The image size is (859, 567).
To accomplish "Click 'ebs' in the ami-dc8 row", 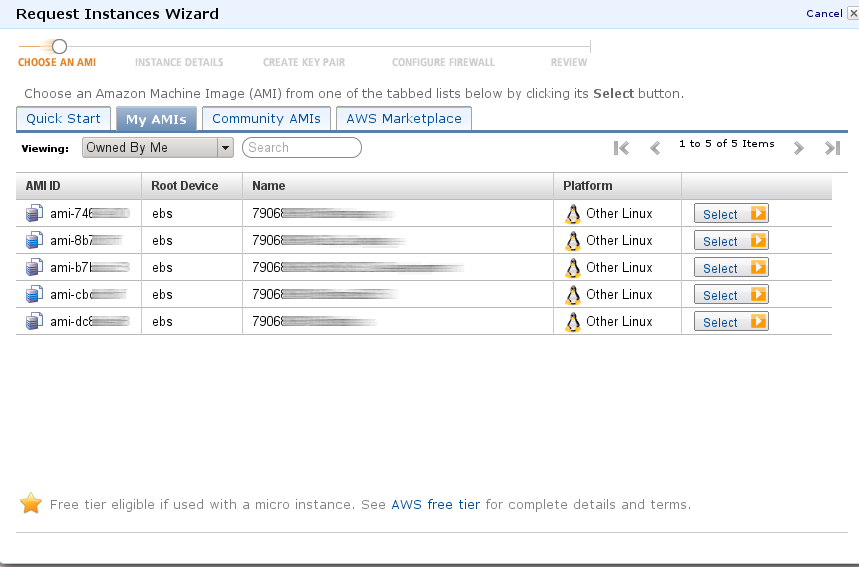I will click(x=162, y=322).
